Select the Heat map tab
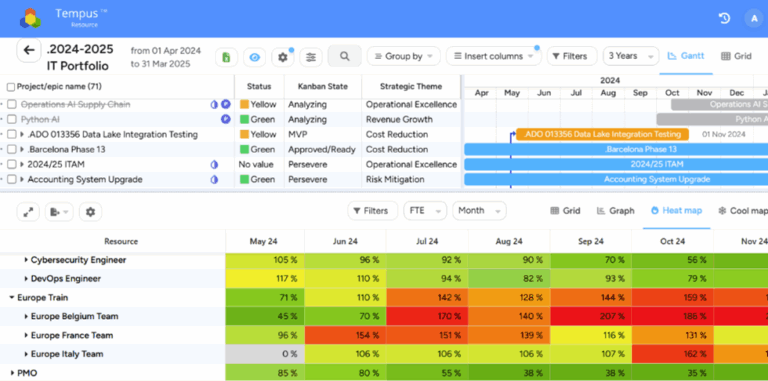768x381 pixels. click(676, 211)
